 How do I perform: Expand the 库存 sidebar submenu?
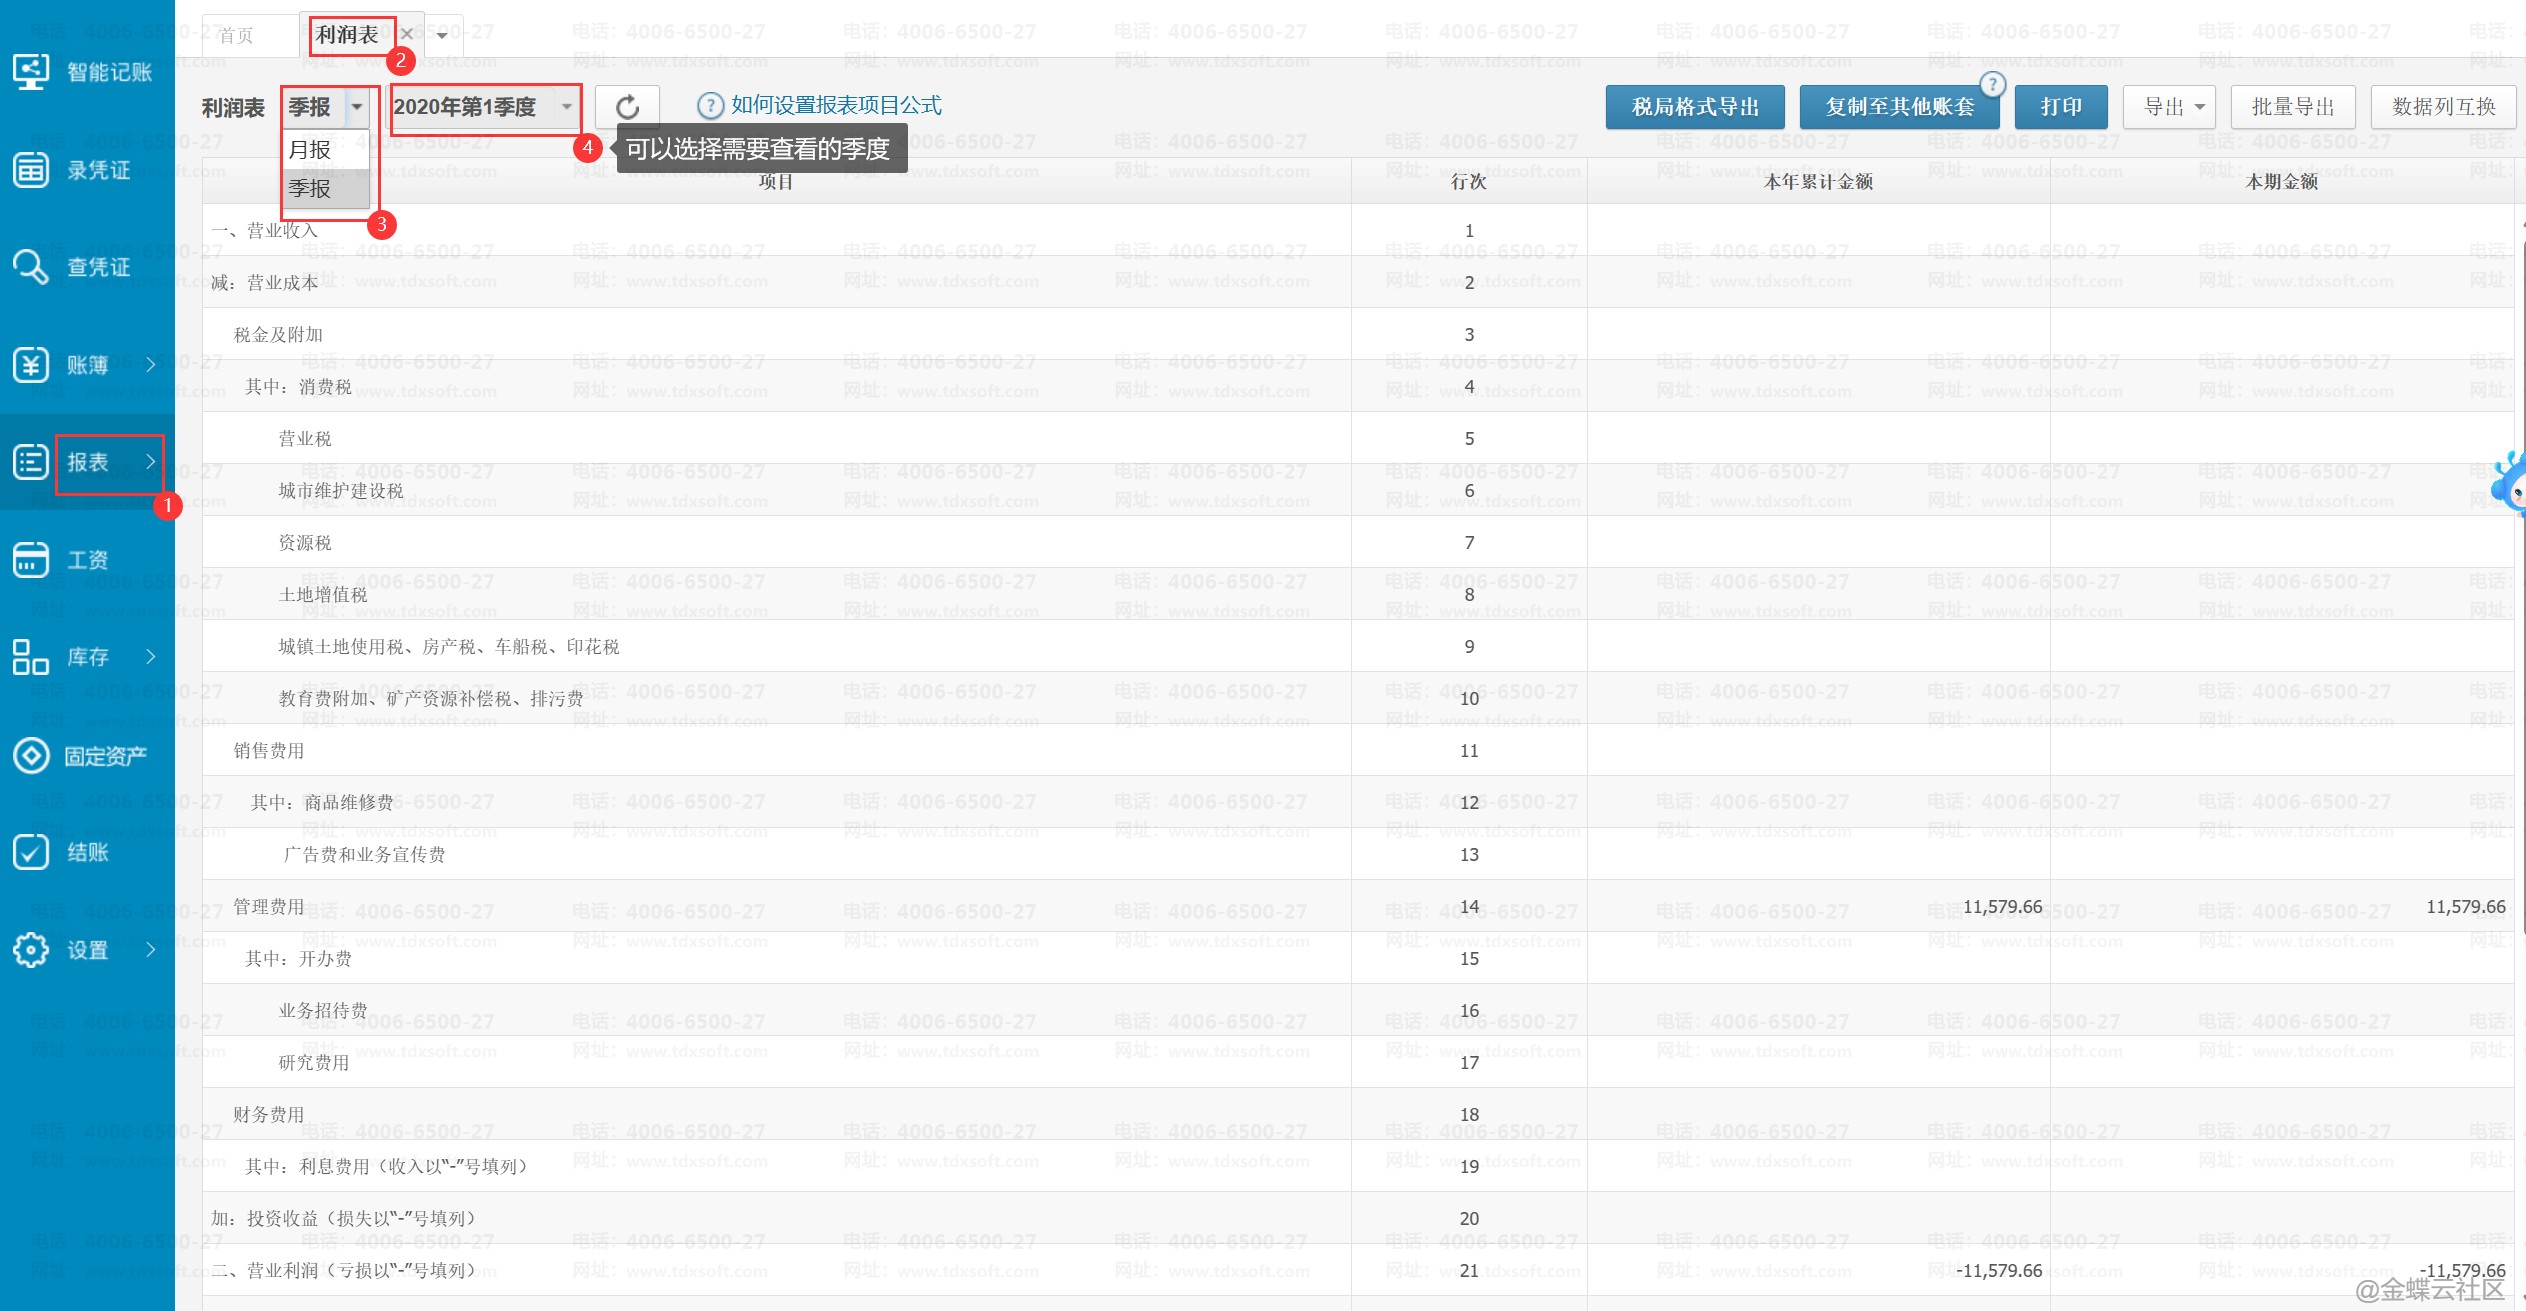151,657
